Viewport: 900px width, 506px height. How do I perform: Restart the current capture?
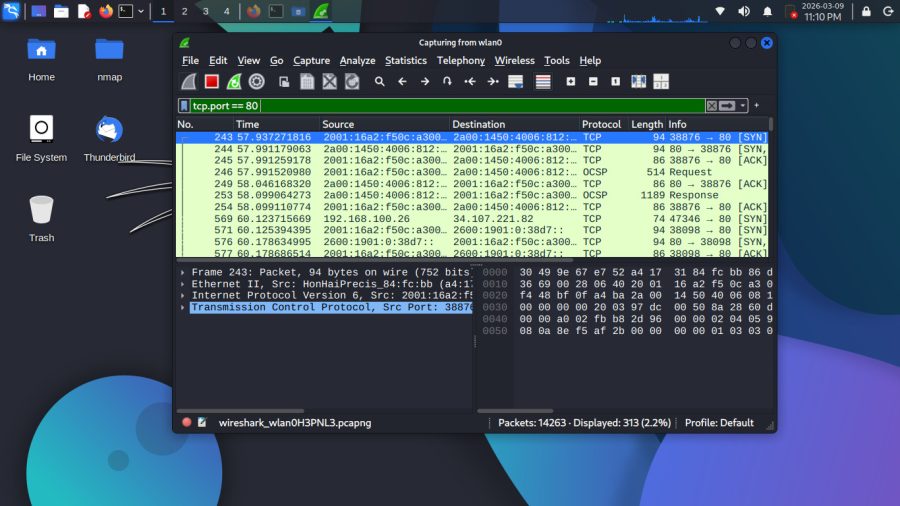[x=234, y=82]
